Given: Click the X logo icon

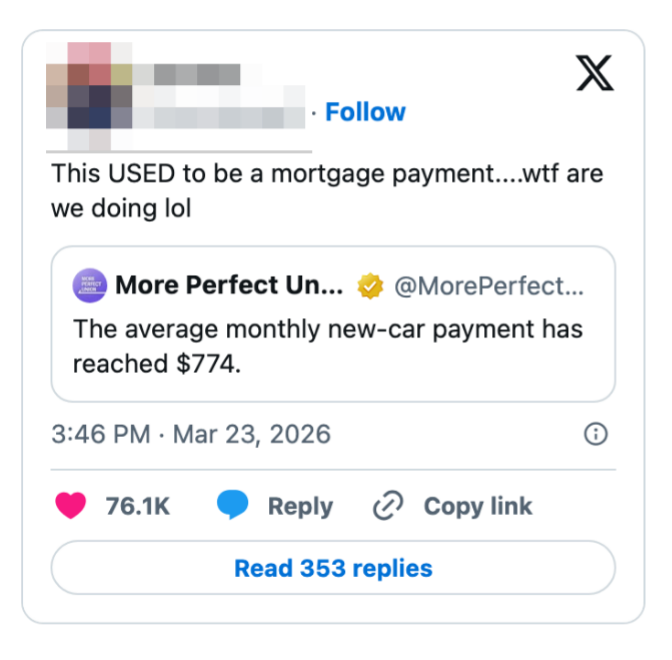Looking at the screenshot, I should (x=595, y=73).
